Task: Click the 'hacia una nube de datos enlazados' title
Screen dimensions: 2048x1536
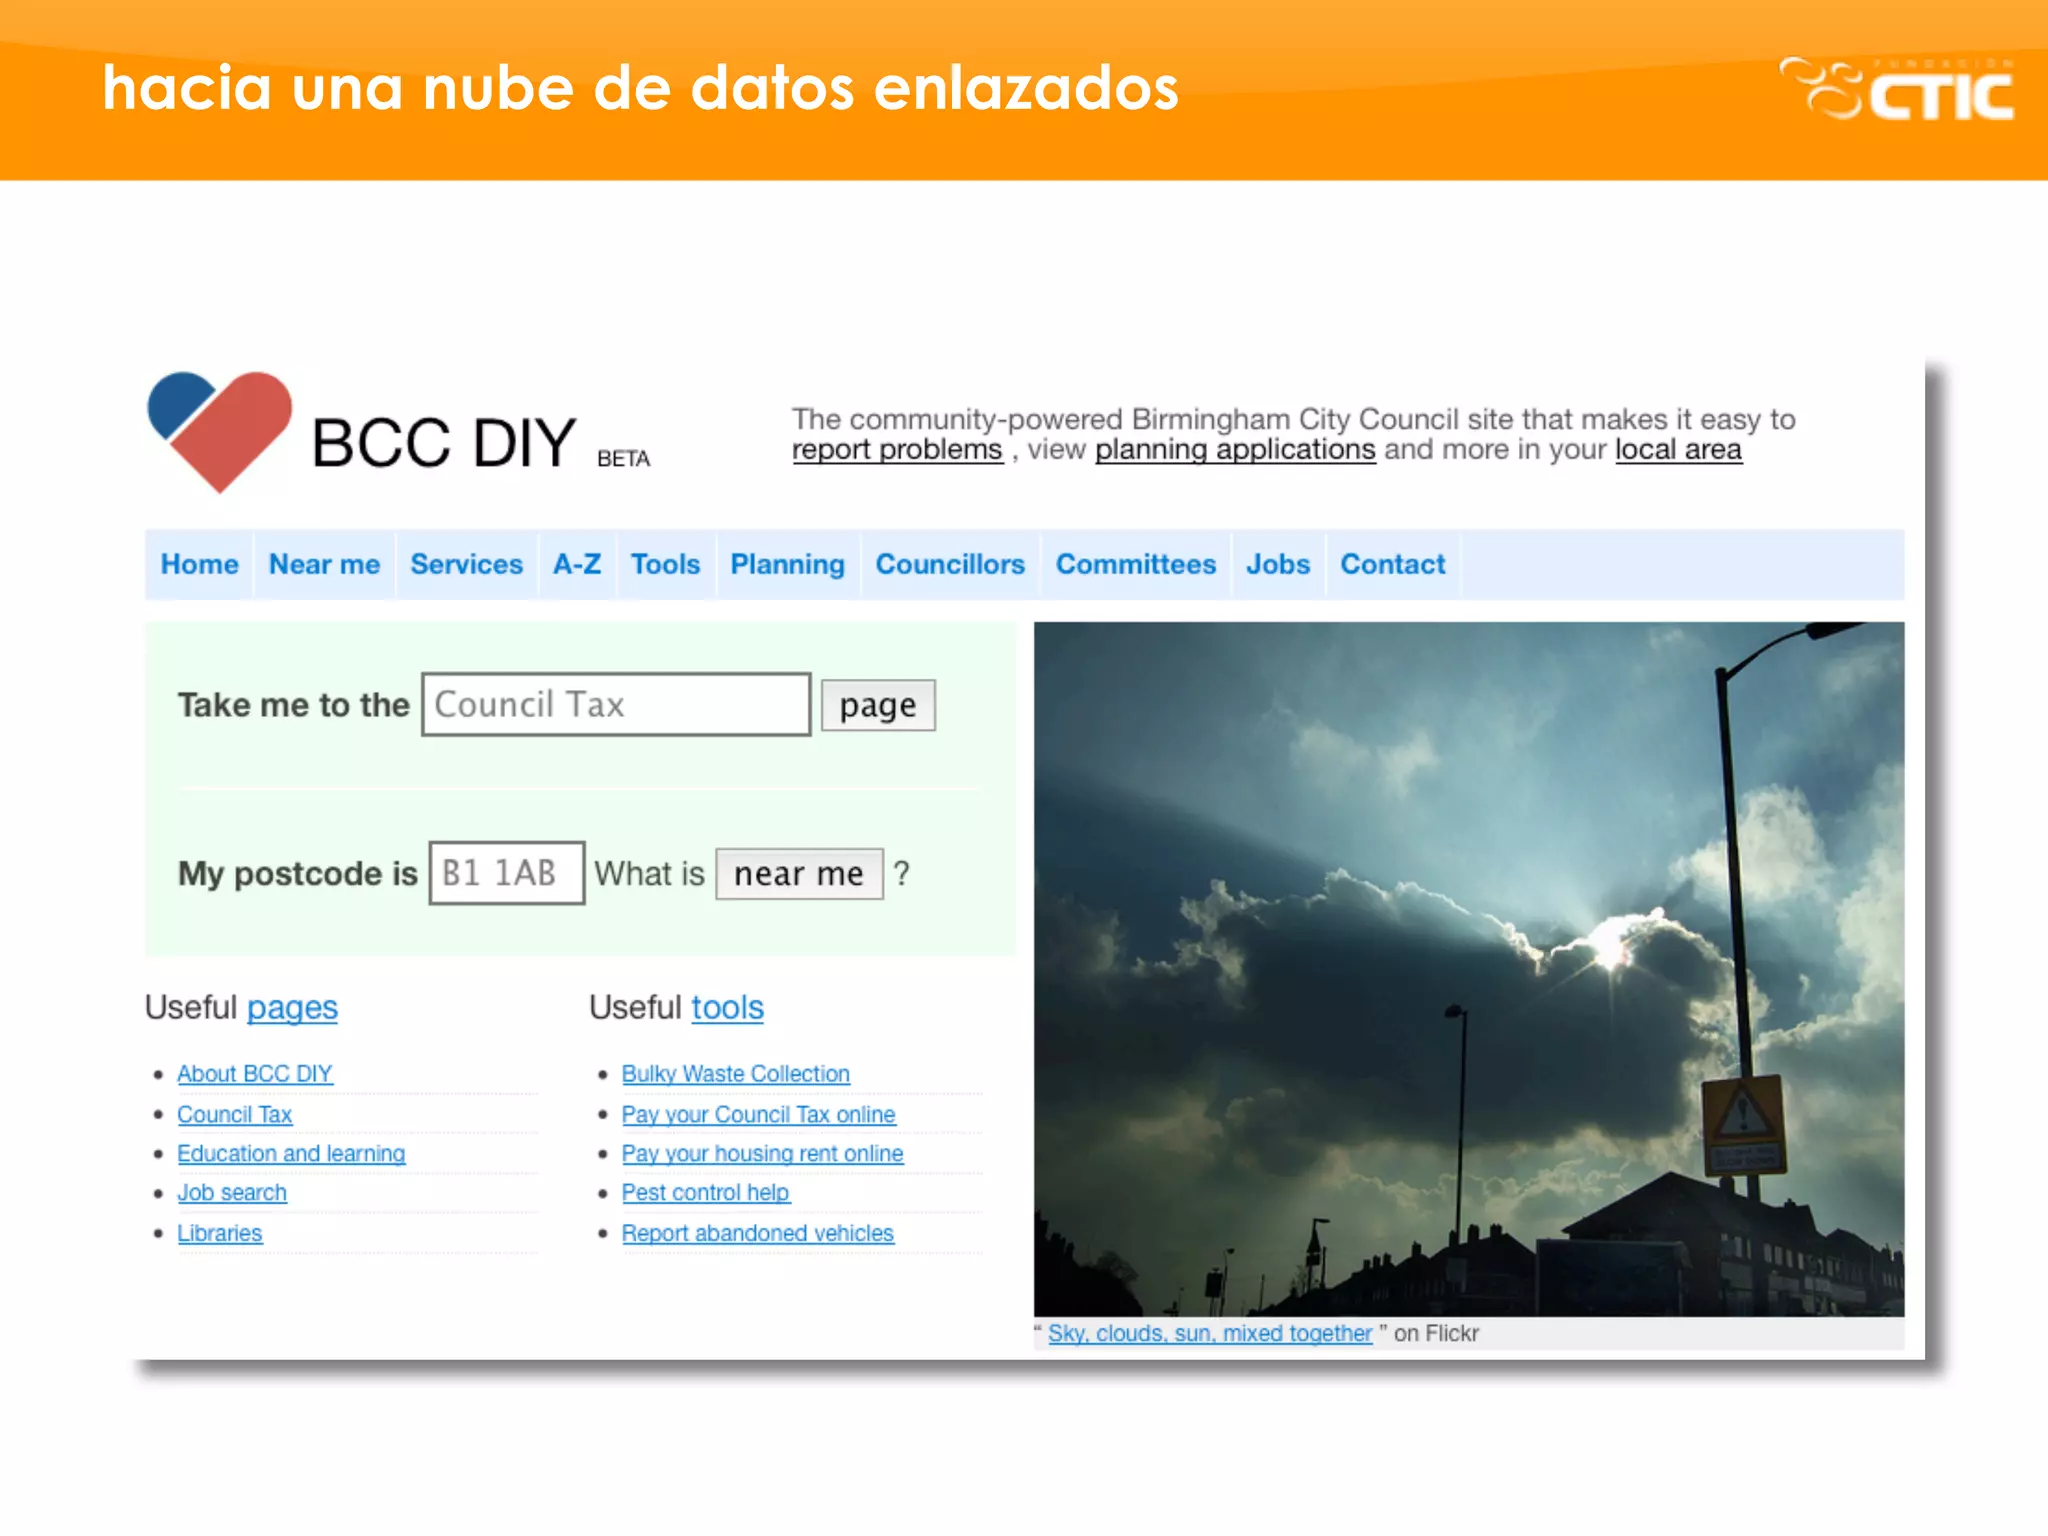Action: [x=641, y=87]
